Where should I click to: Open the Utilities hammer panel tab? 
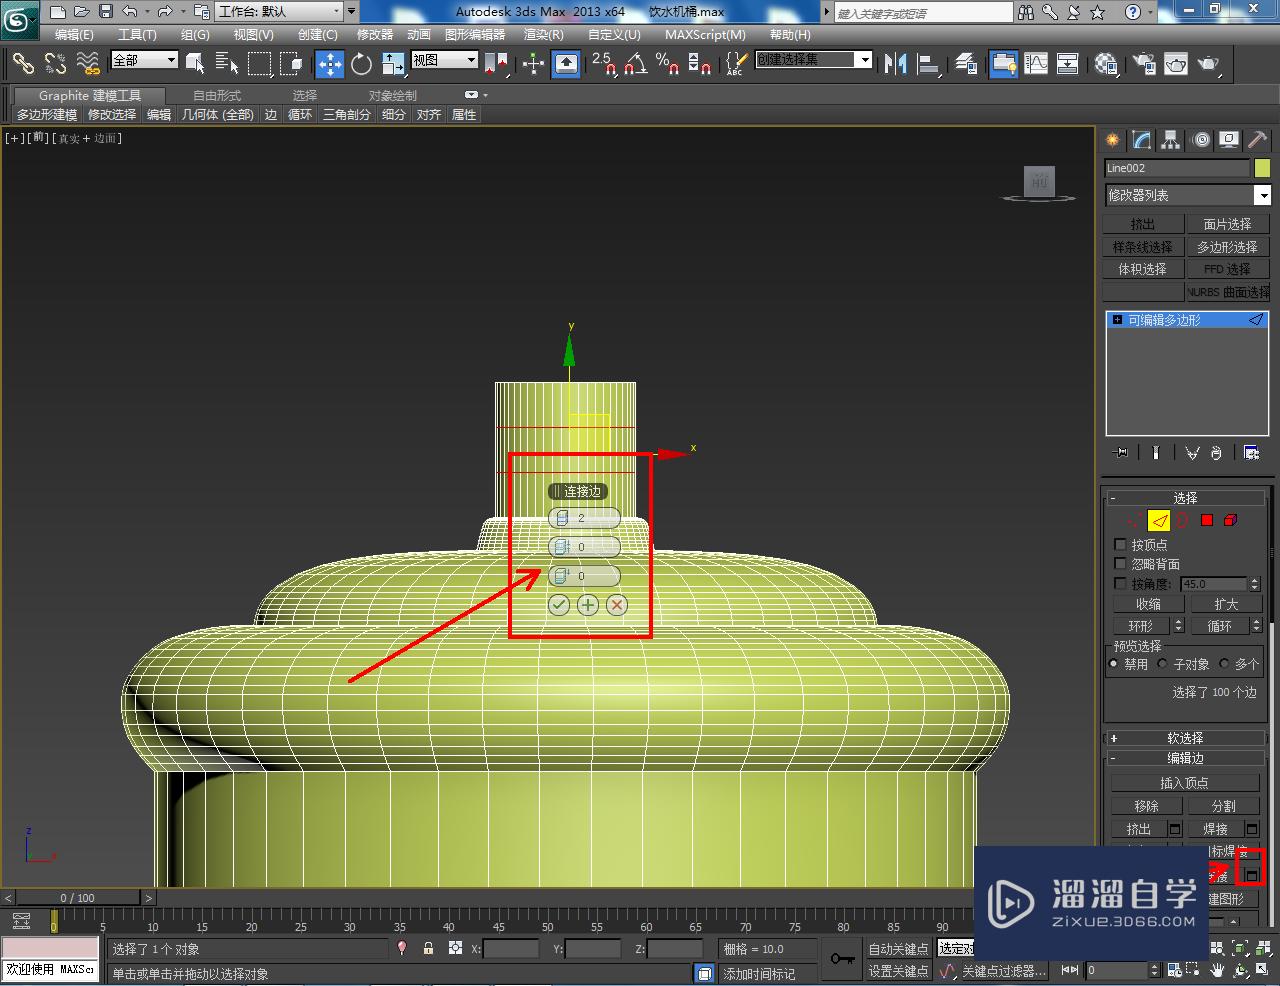coord(1258,140)
